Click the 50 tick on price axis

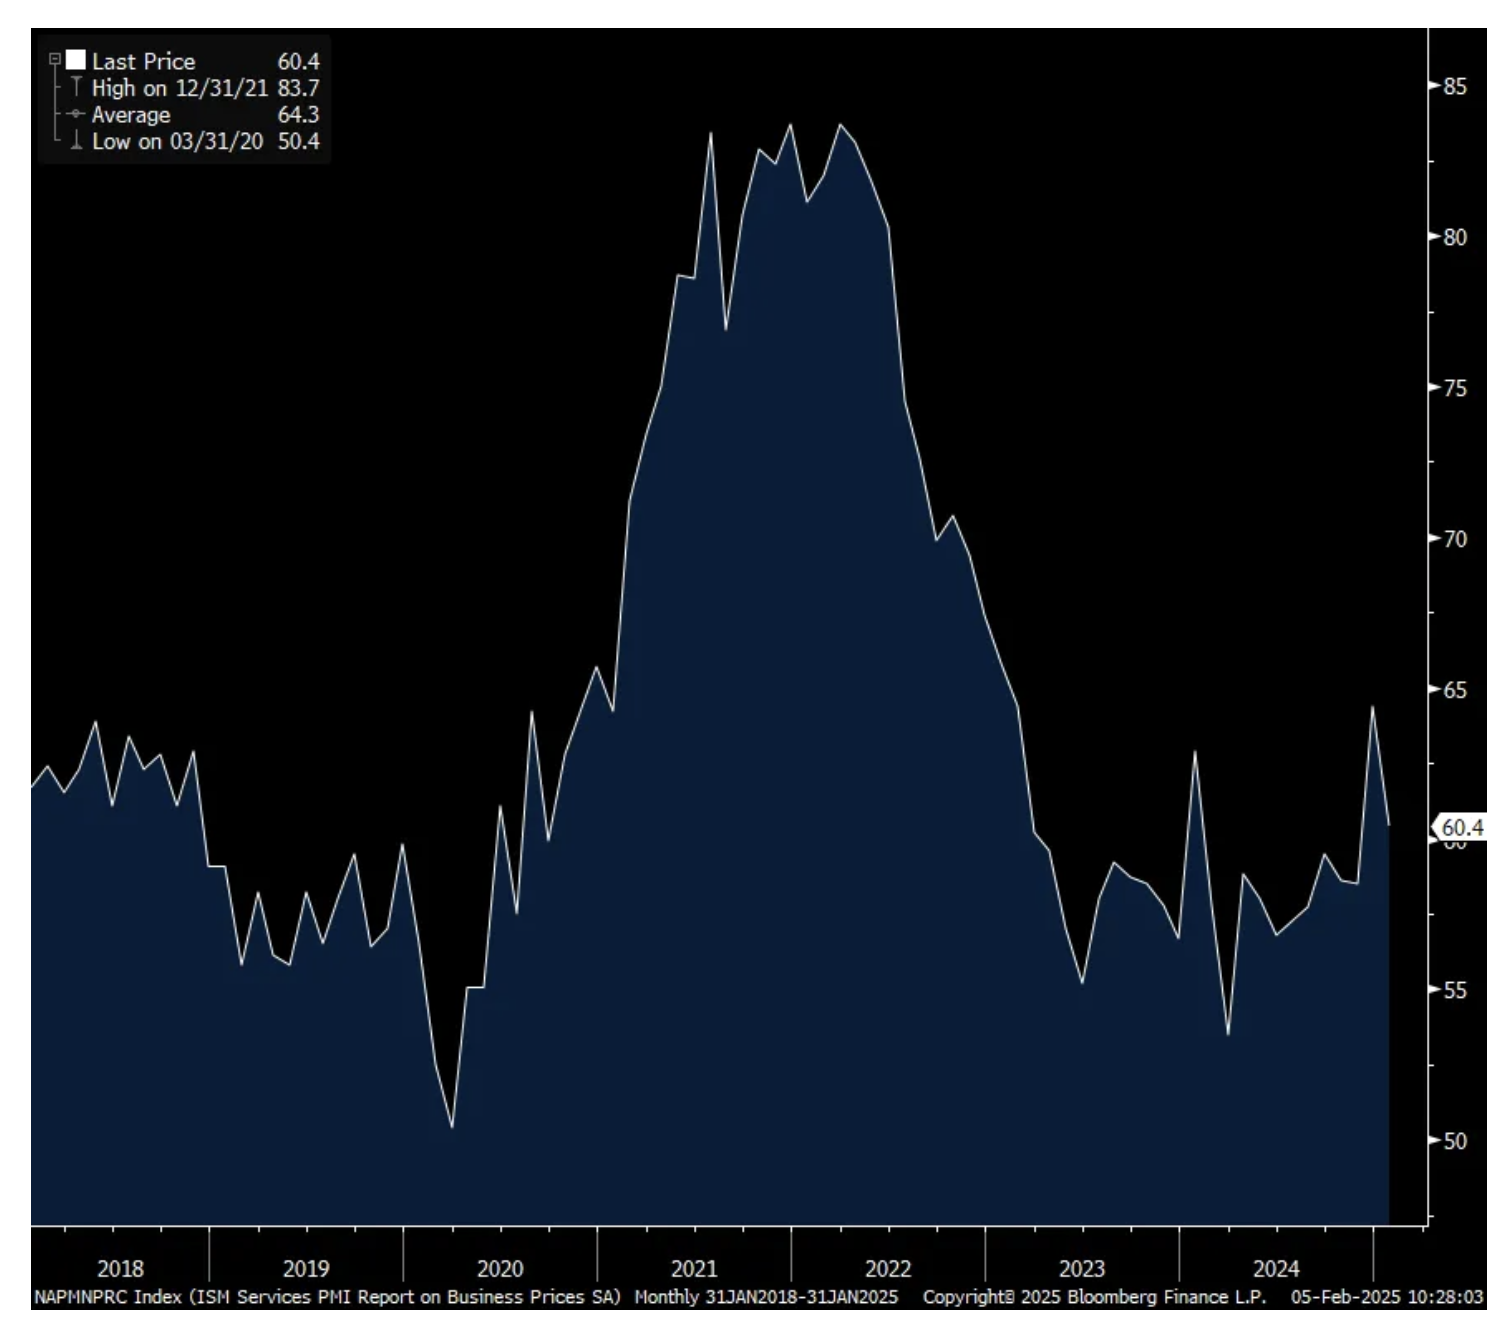coord(1455,1141)
